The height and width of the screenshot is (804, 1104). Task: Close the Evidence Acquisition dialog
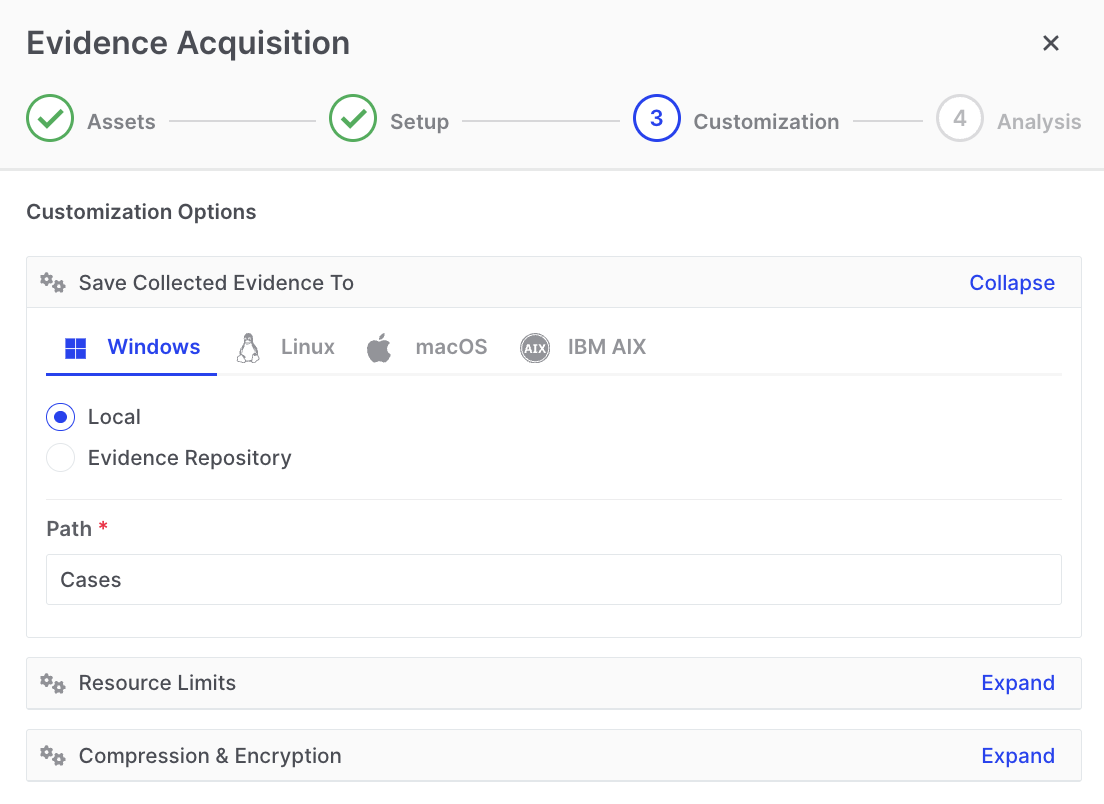click(x=1050, y=43)
